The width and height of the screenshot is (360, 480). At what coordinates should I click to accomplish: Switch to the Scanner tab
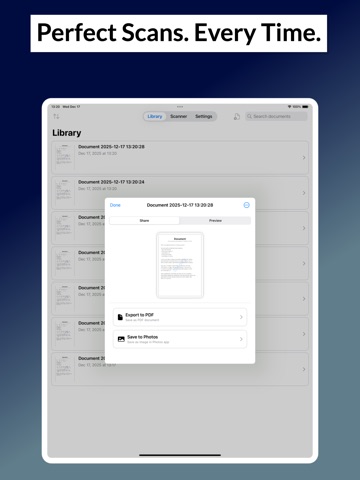(179, 116)
